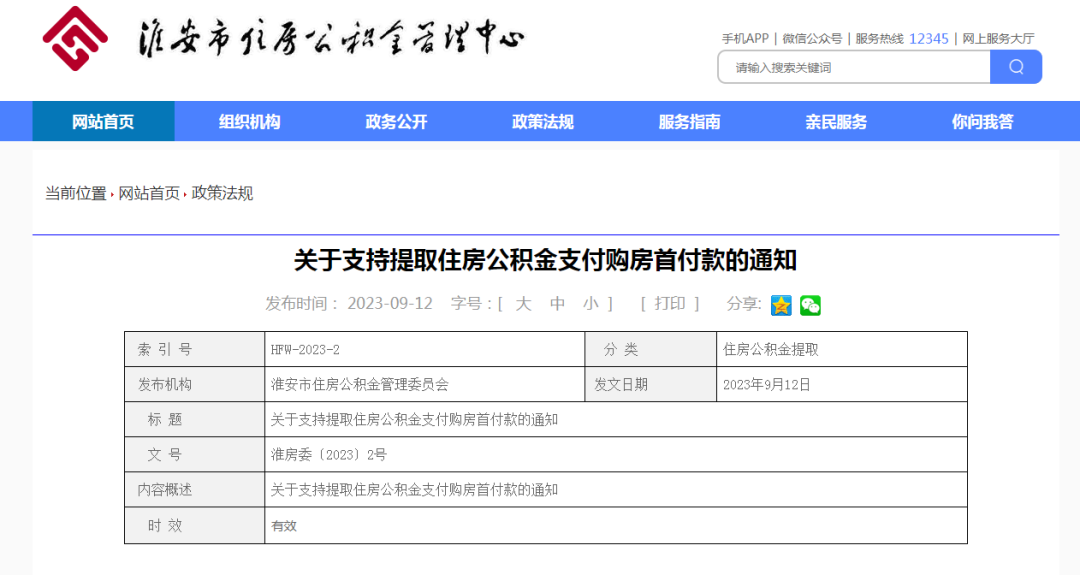Image resolution: width=1080 pixels, height=575 pixels.
Task: Share to QQ Zone star icon
Action: click(x=781, y=305)
